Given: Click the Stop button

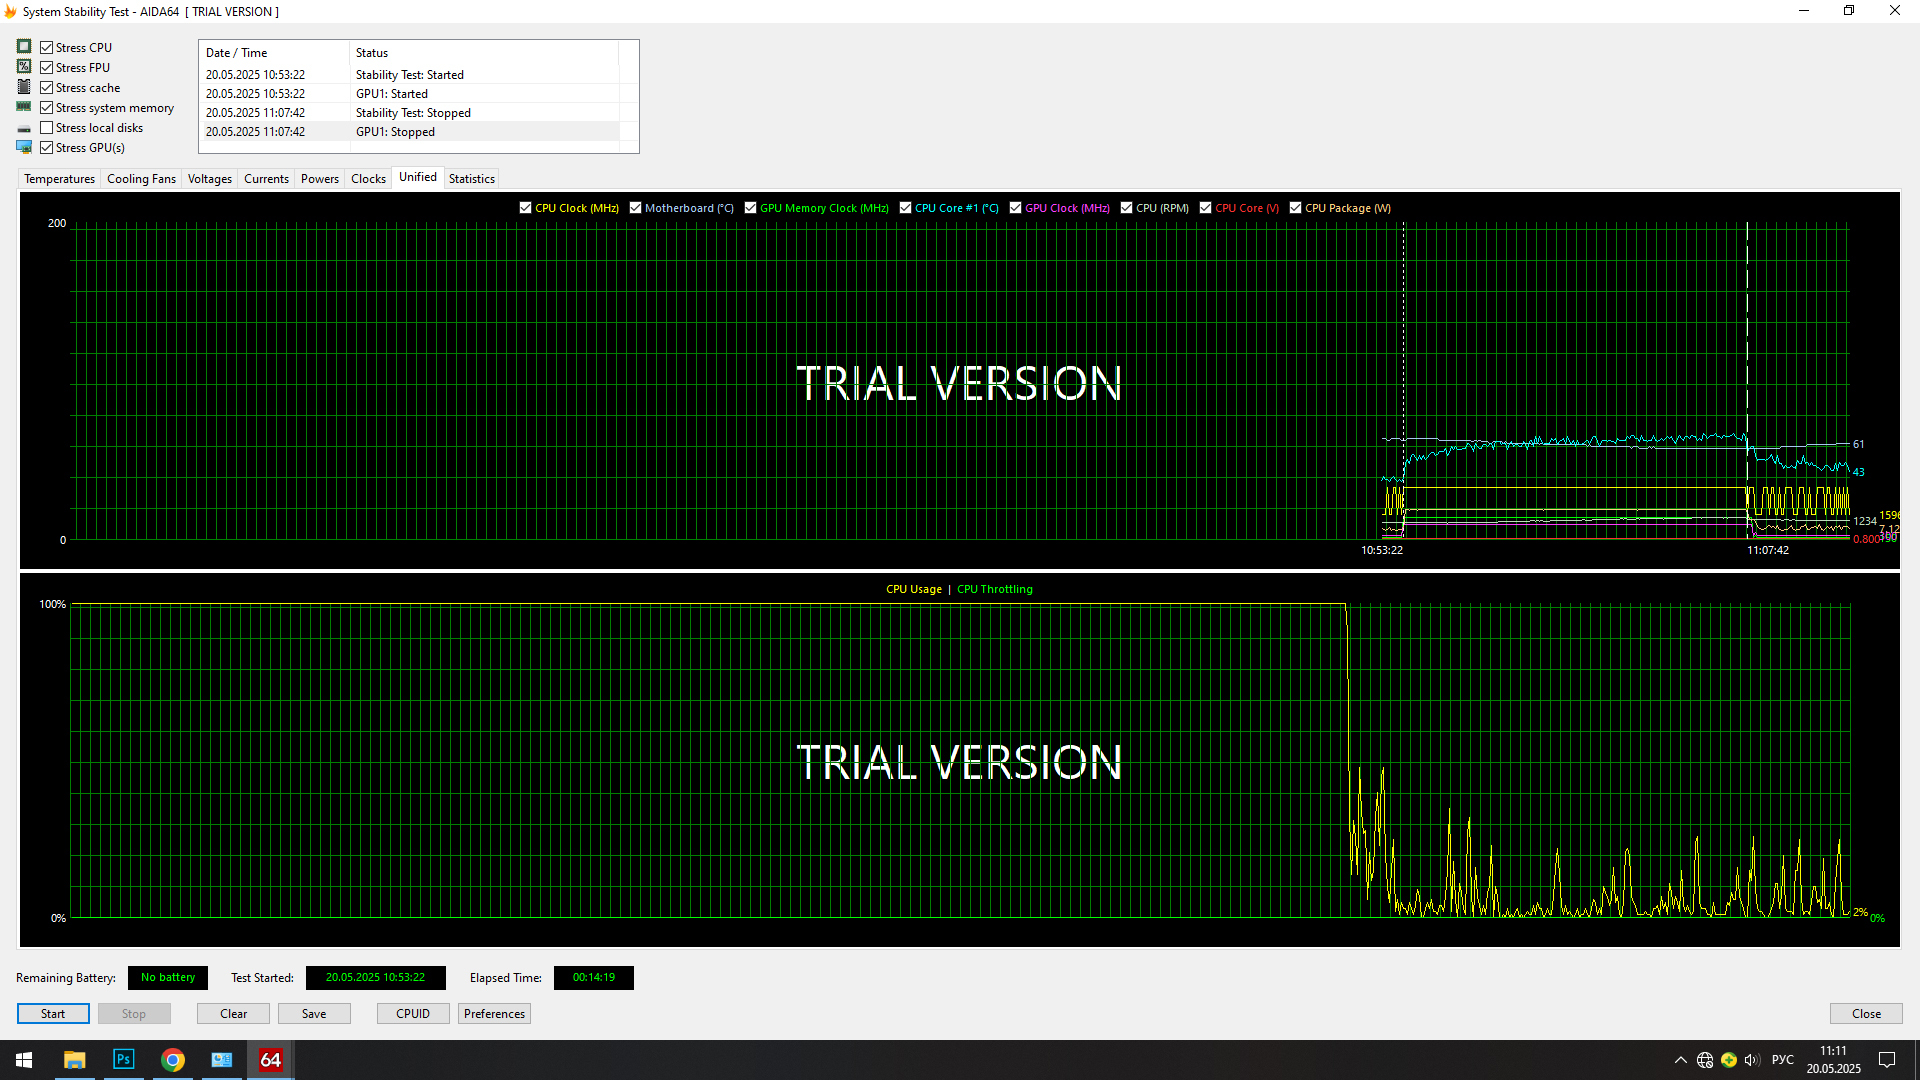Looking at the screenshot, I should tap(134, 1014).
